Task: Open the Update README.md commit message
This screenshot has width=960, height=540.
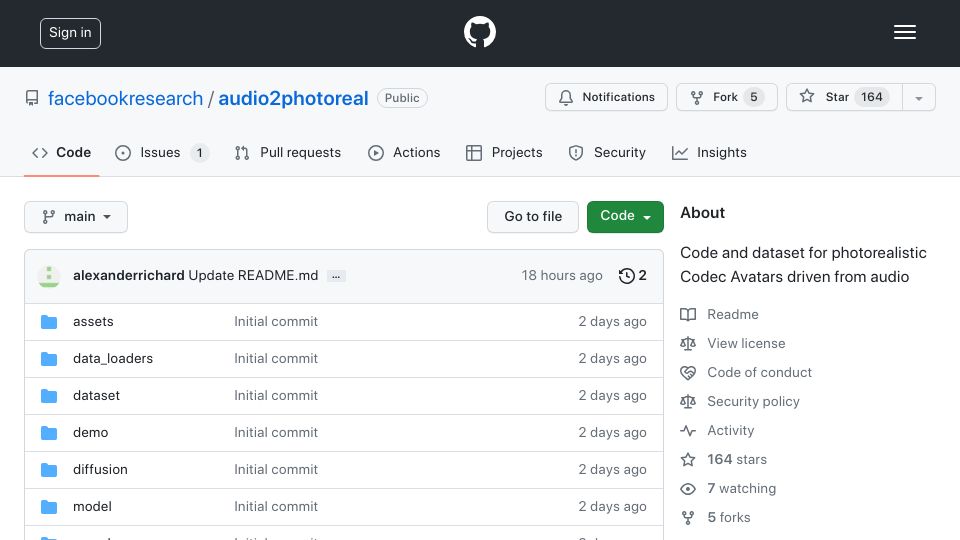Action: point(253,276)
